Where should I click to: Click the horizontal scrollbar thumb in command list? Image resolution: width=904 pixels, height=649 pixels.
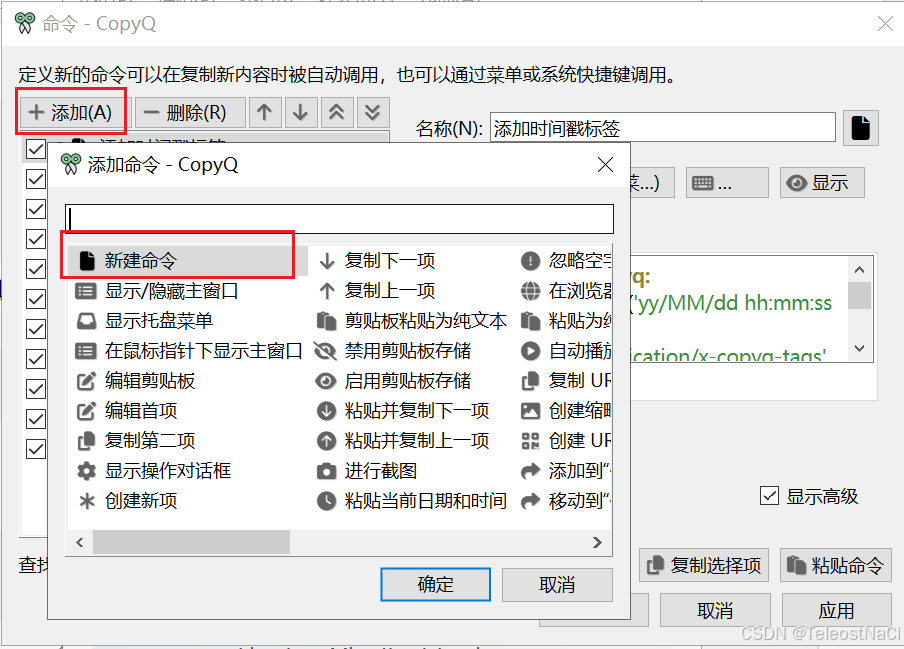191,542
